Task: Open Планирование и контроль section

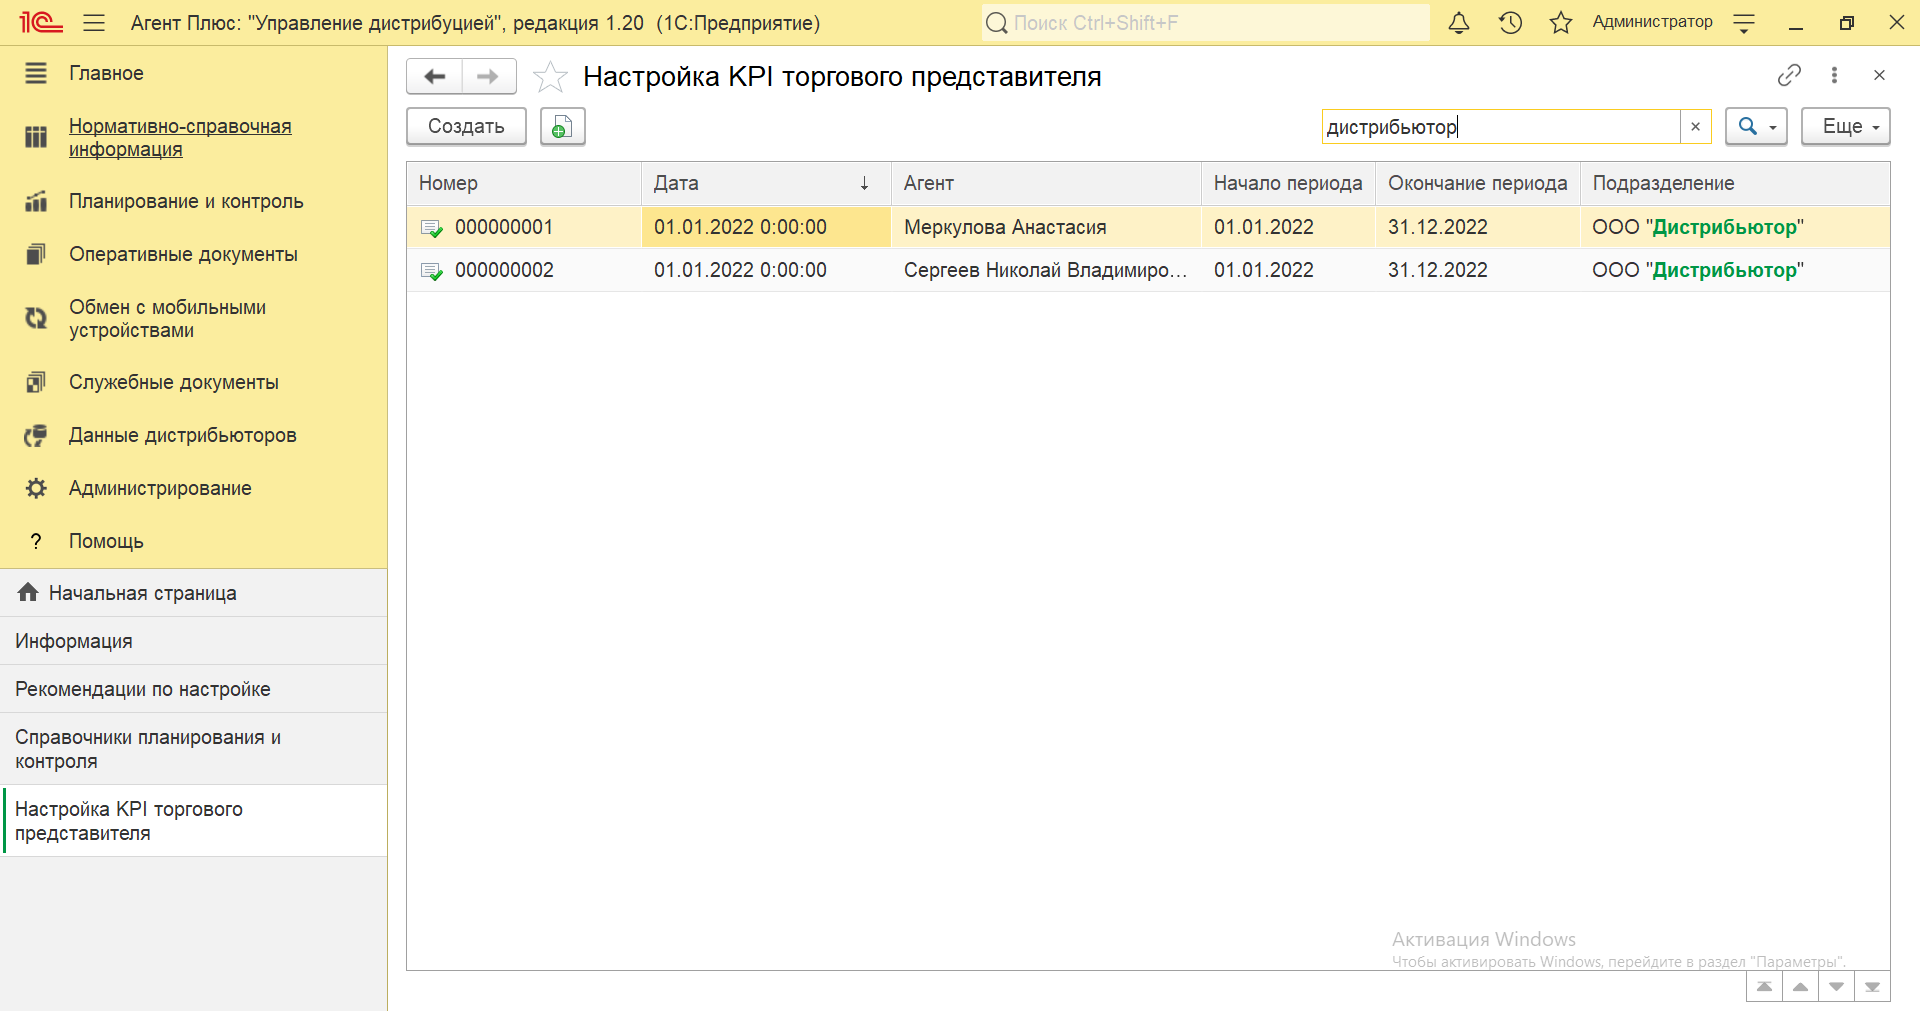Action: point(186,201)
